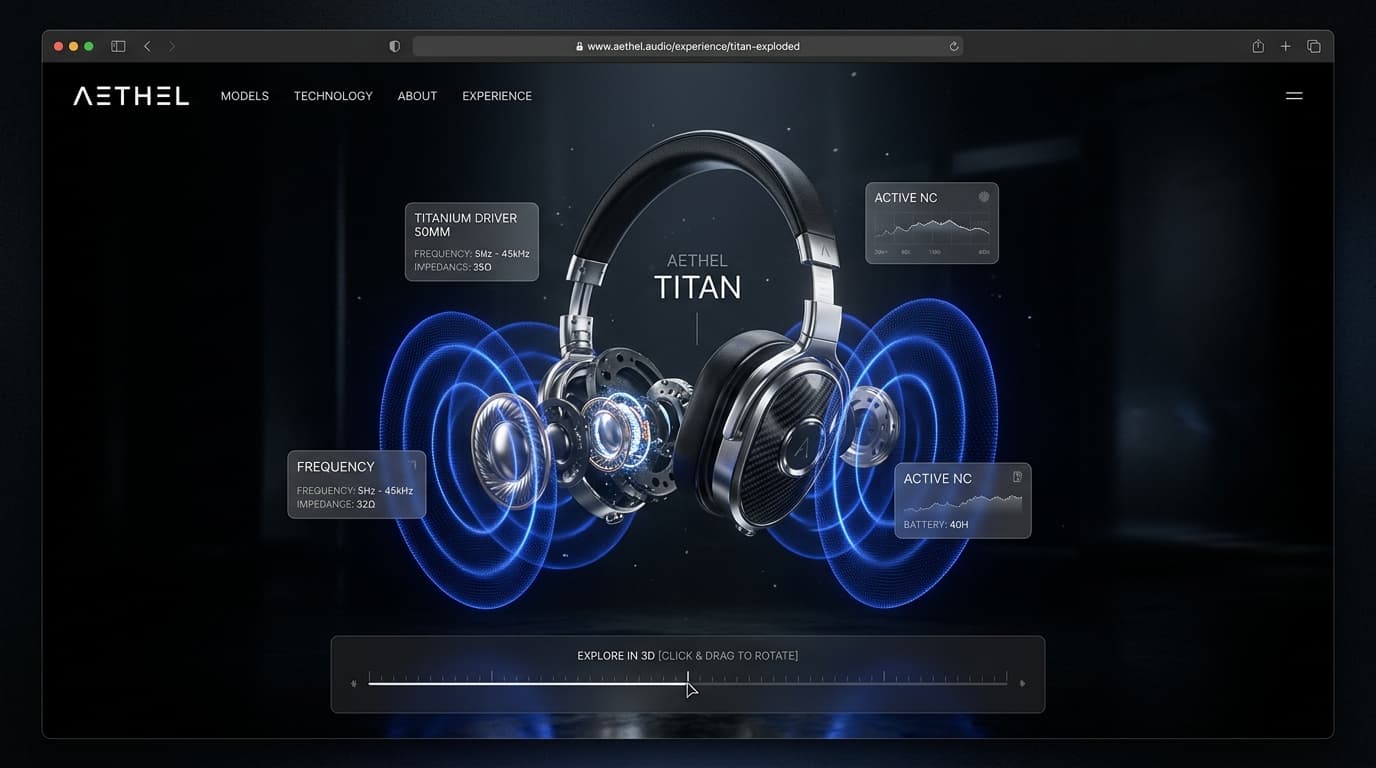Toggle the Safari sidebar icon
Image resolution: width=1376 pixels, height=768 pixels.
click(x=118, y=46)
